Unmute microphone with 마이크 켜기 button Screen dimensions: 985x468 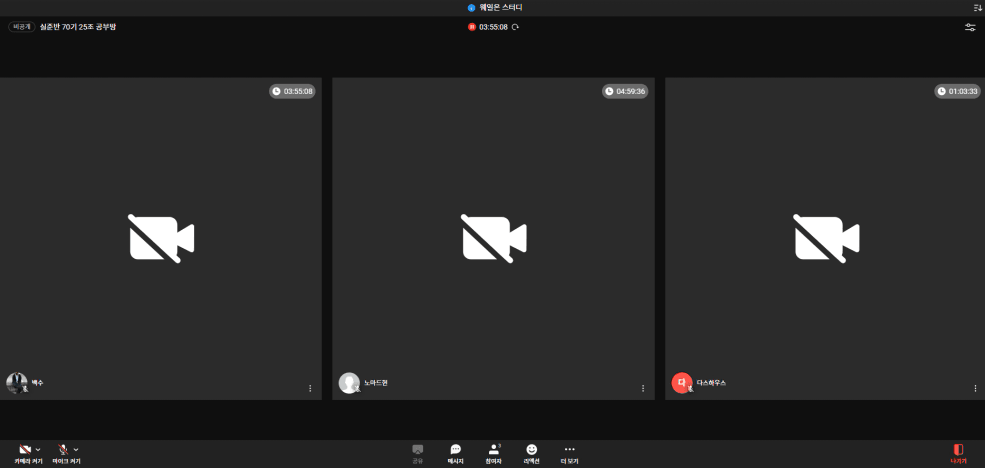tap(66, 454)
